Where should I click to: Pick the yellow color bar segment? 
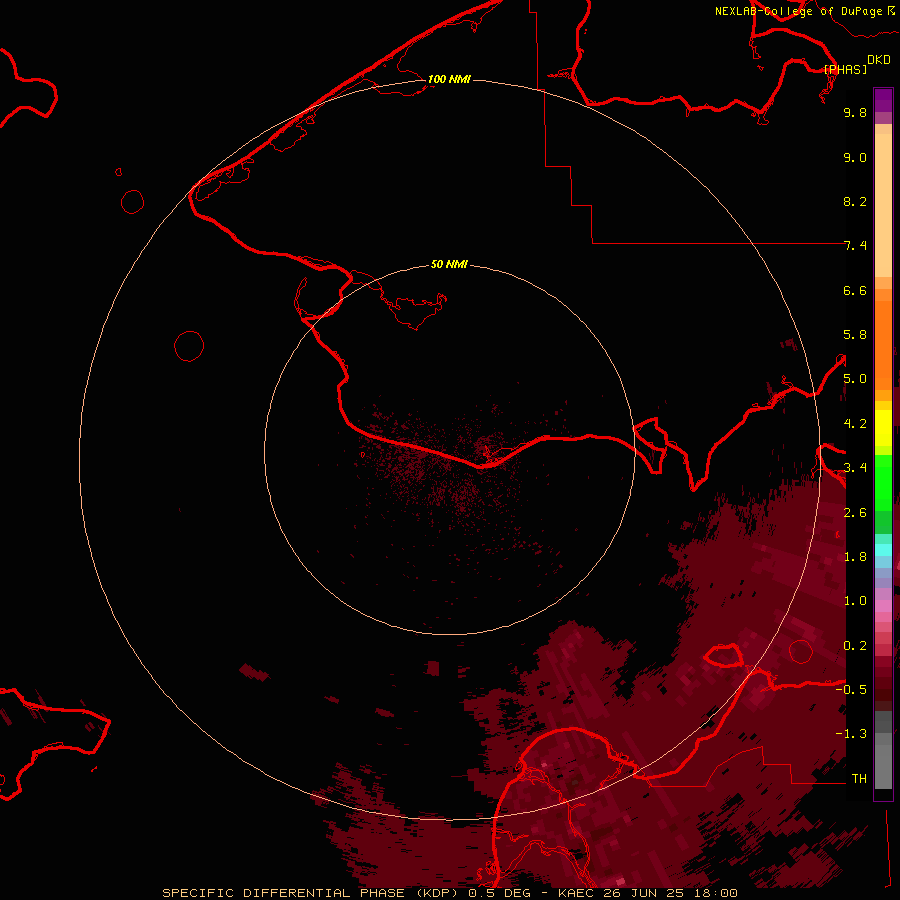pos(883,428)
